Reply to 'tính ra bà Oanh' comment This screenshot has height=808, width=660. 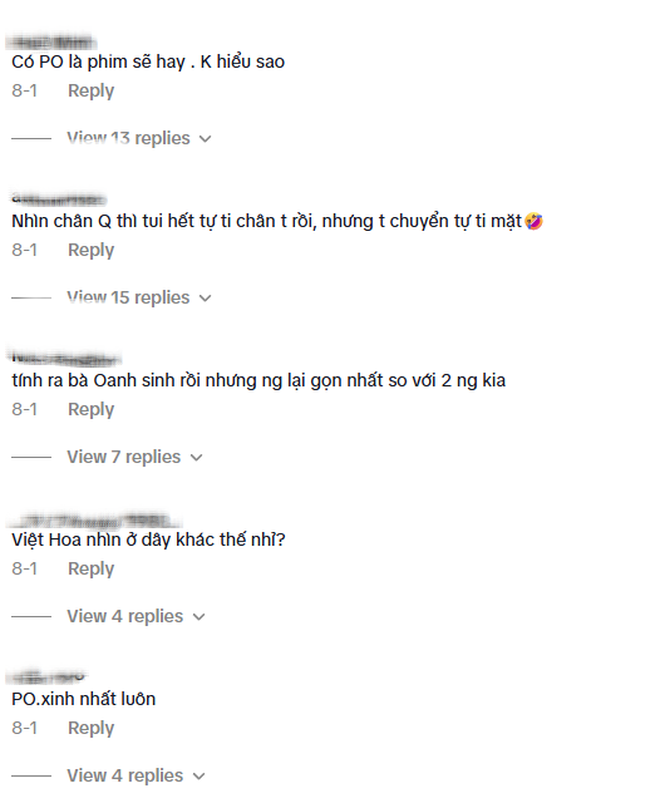click(91, 409)
